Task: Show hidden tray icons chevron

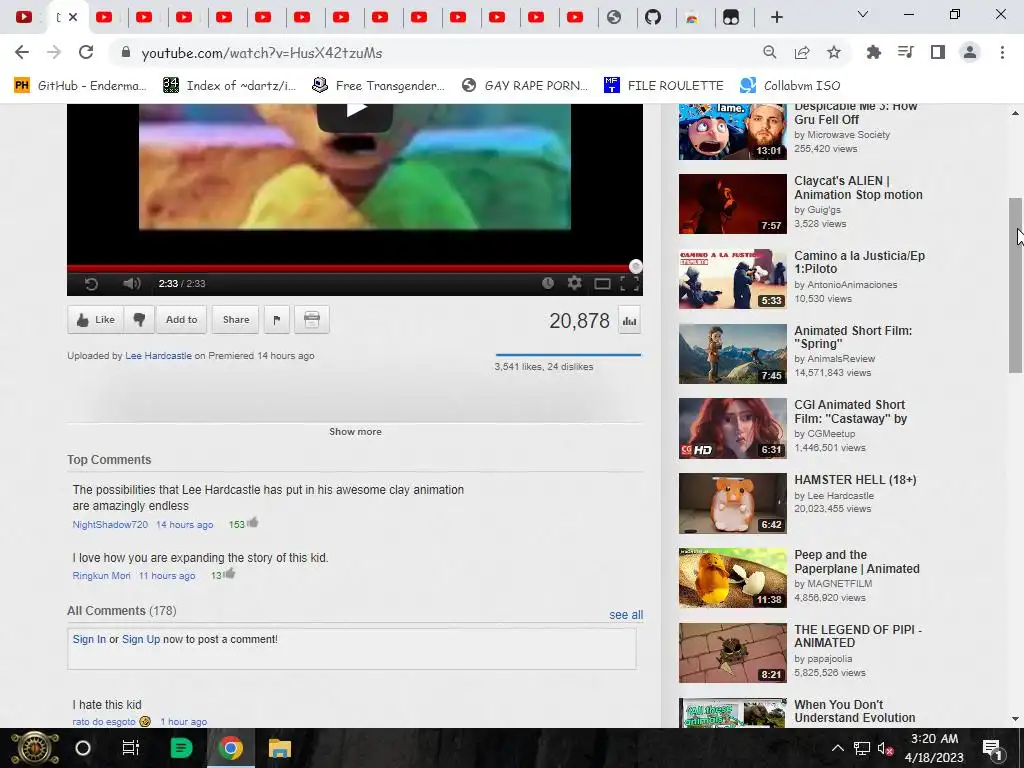Action: (838, 748)
